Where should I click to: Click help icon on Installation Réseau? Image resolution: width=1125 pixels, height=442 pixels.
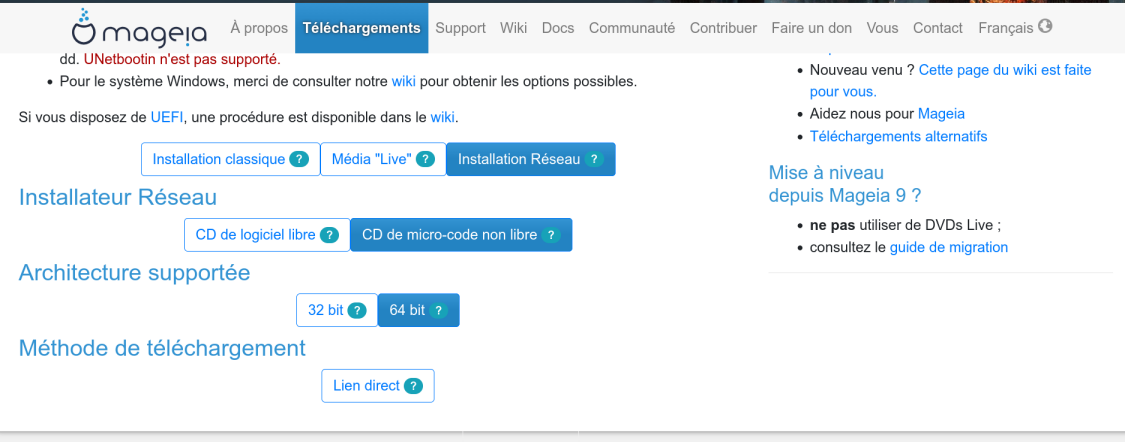tap(593, 159)
